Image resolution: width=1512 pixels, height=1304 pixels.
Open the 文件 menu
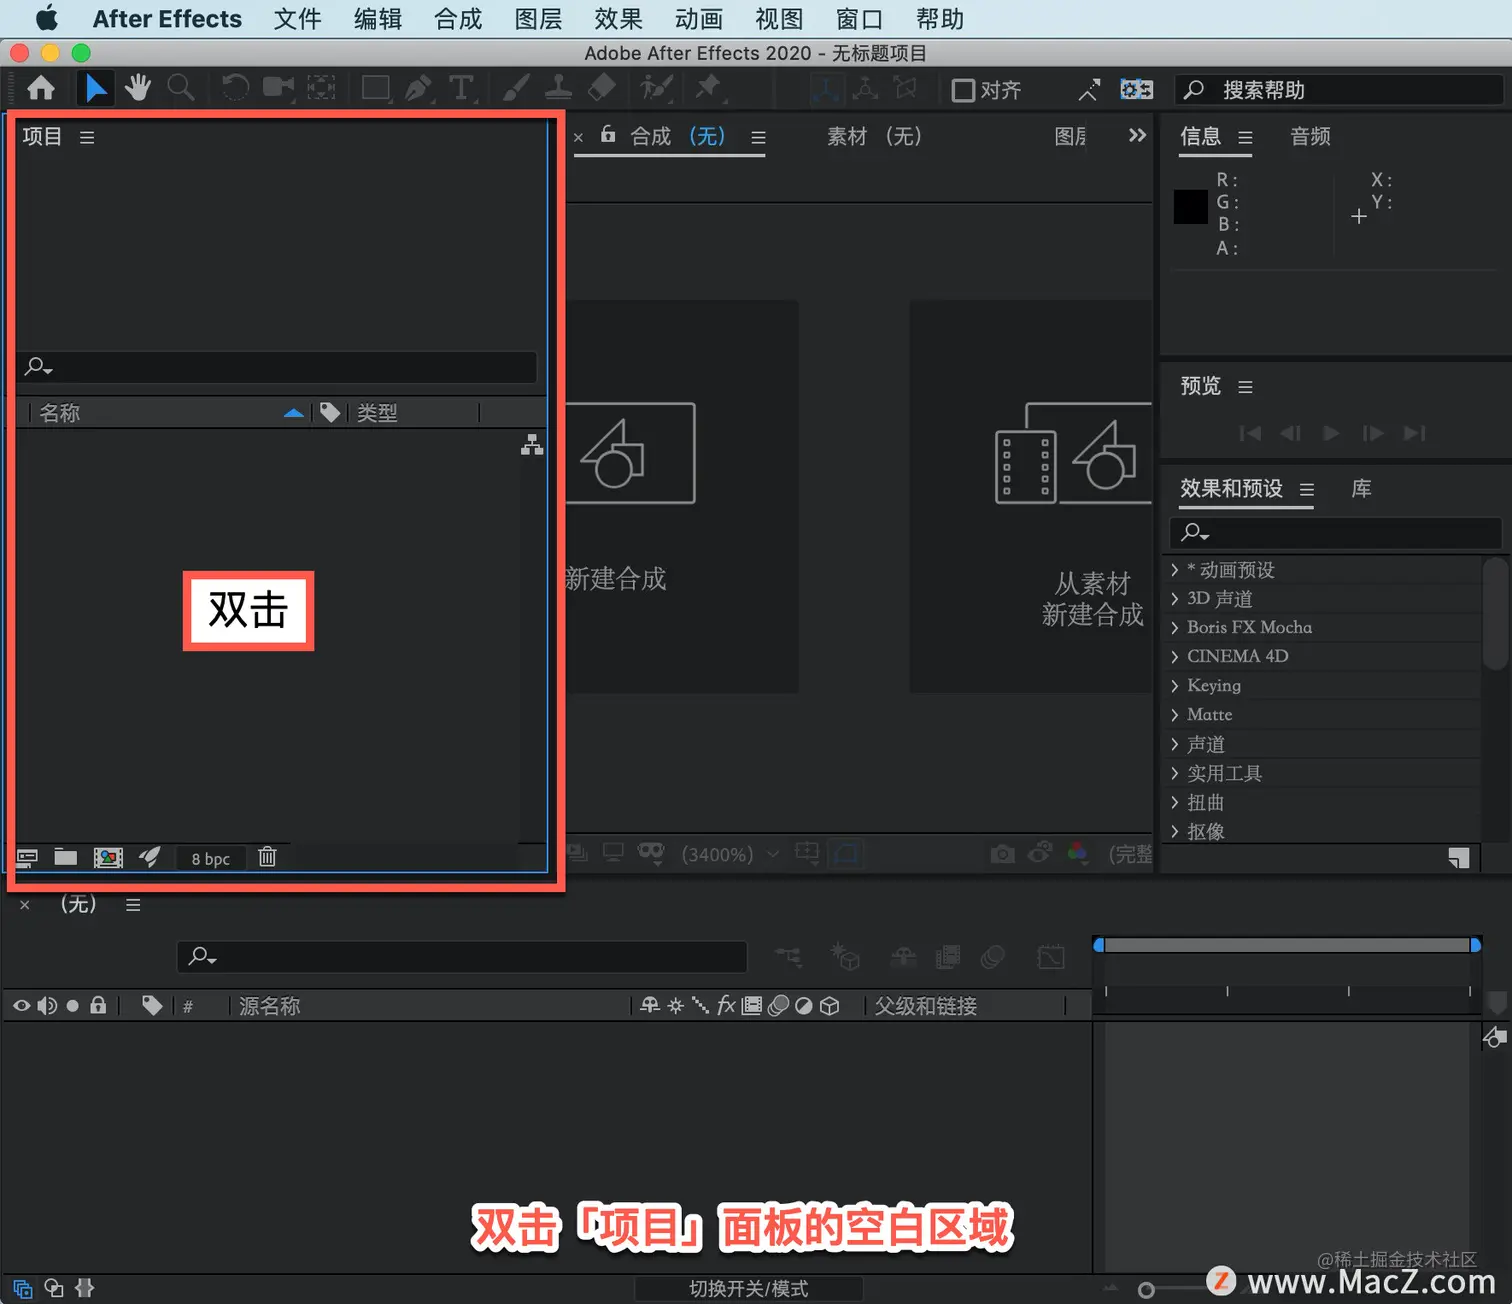(x=297, y=19)
